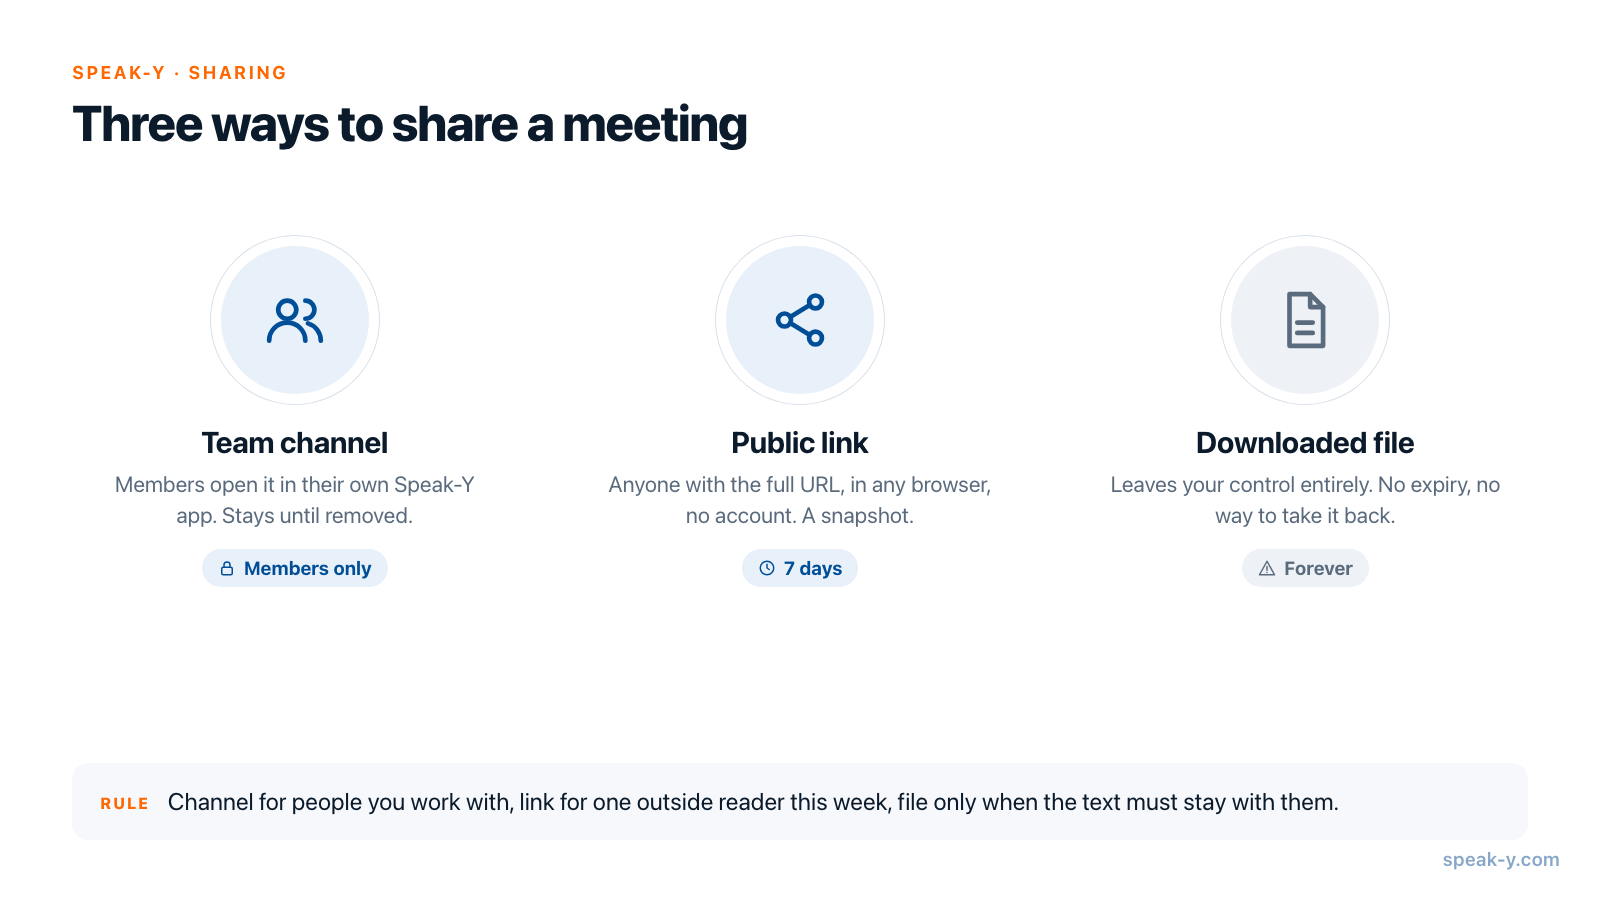Click the description Anyone with the full URL
The width and height of the screenshot is (1600, 900).
coord(800,500)
